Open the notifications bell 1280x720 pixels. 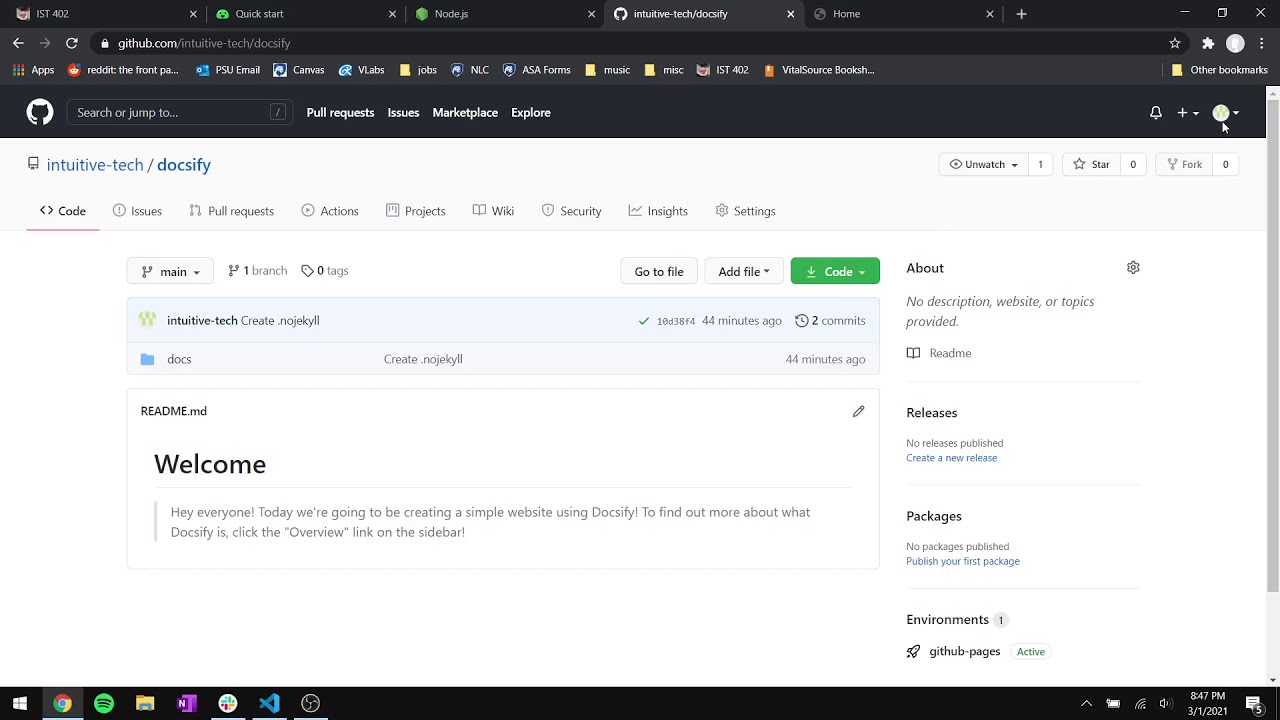[1155, 113]
